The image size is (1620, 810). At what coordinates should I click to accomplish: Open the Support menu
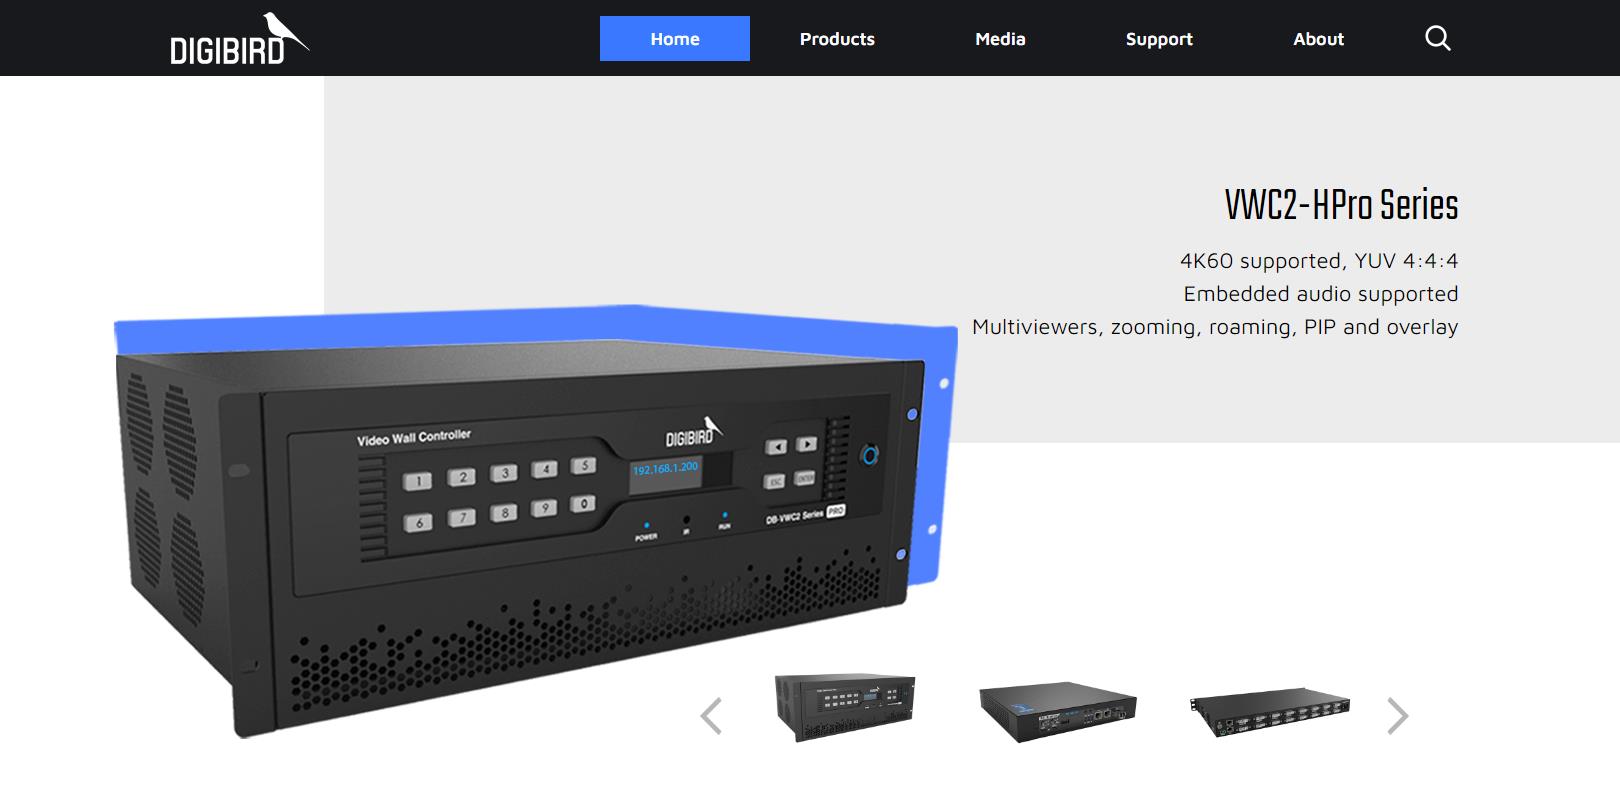coord(1159,39)
